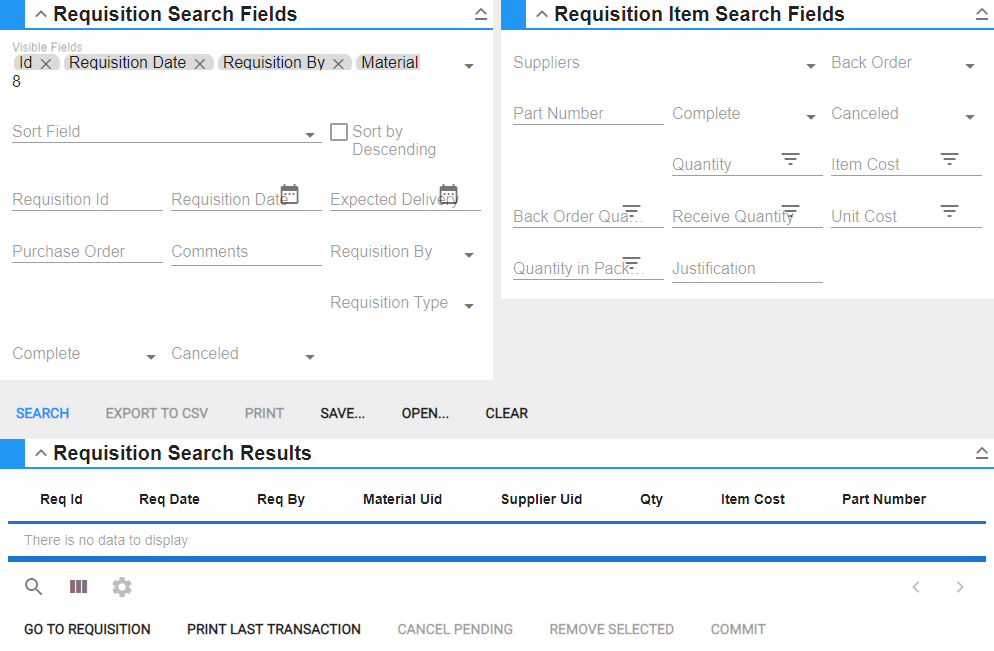Open the column chooser icon below results
The height and width of the screenshot is (651, 994).
click(x=78, y=587)
